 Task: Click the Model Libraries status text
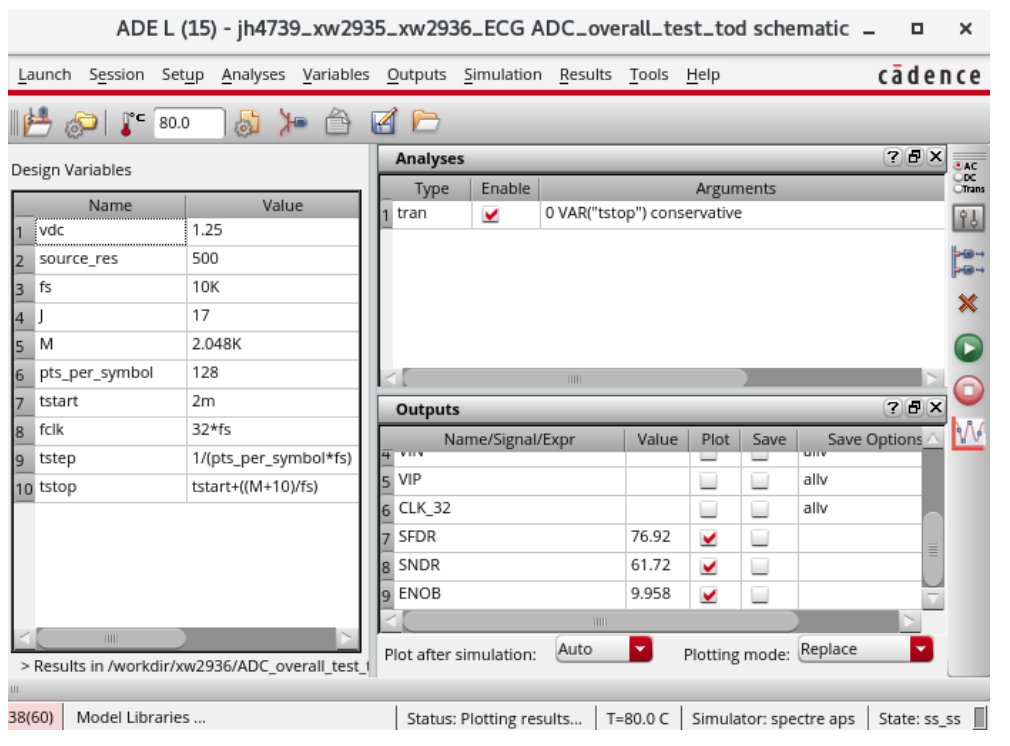(141, 718)
